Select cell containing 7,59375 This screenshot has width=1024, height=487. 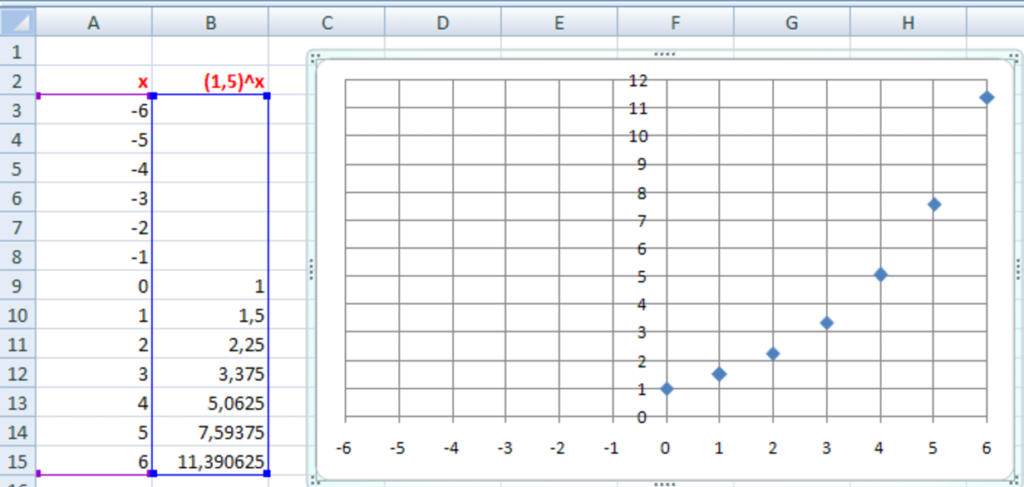tap(210, 432)
